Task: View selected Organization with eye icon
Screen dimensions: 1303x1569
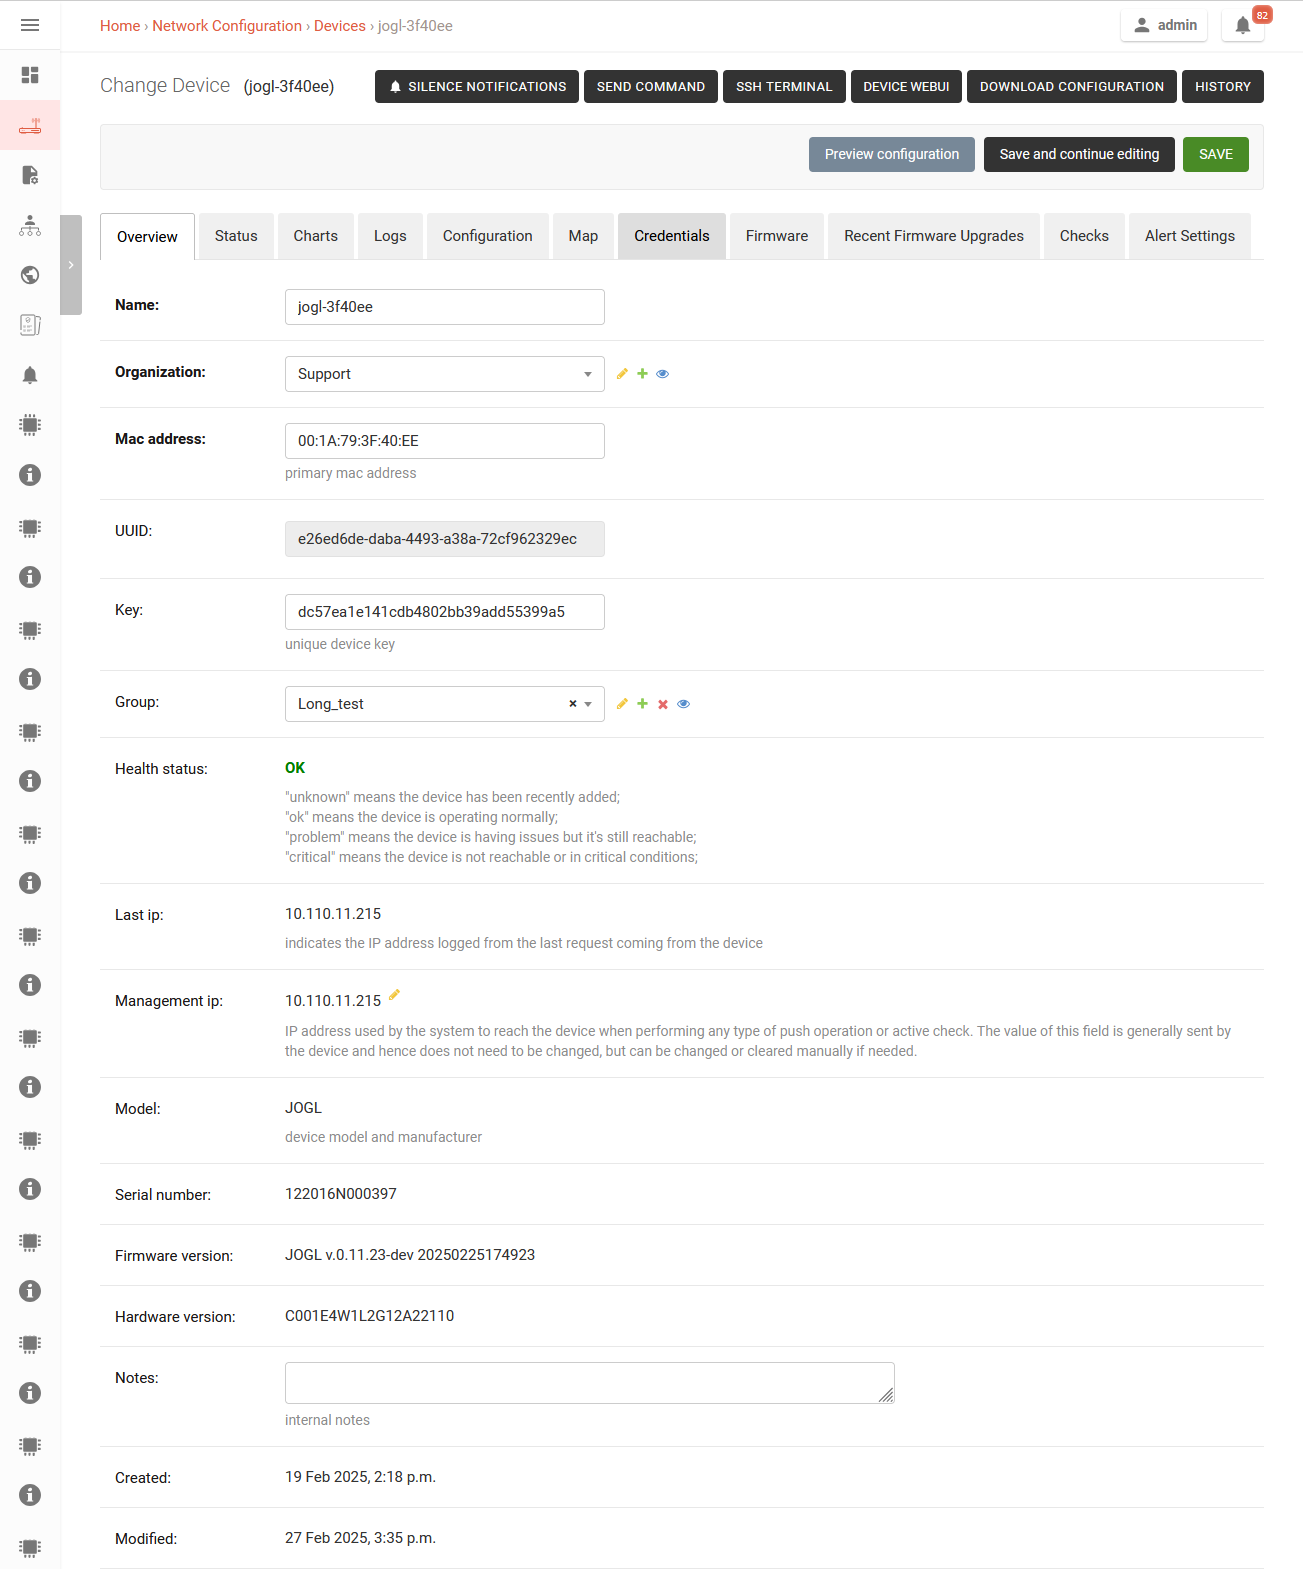Action: (x=662, y=374)
